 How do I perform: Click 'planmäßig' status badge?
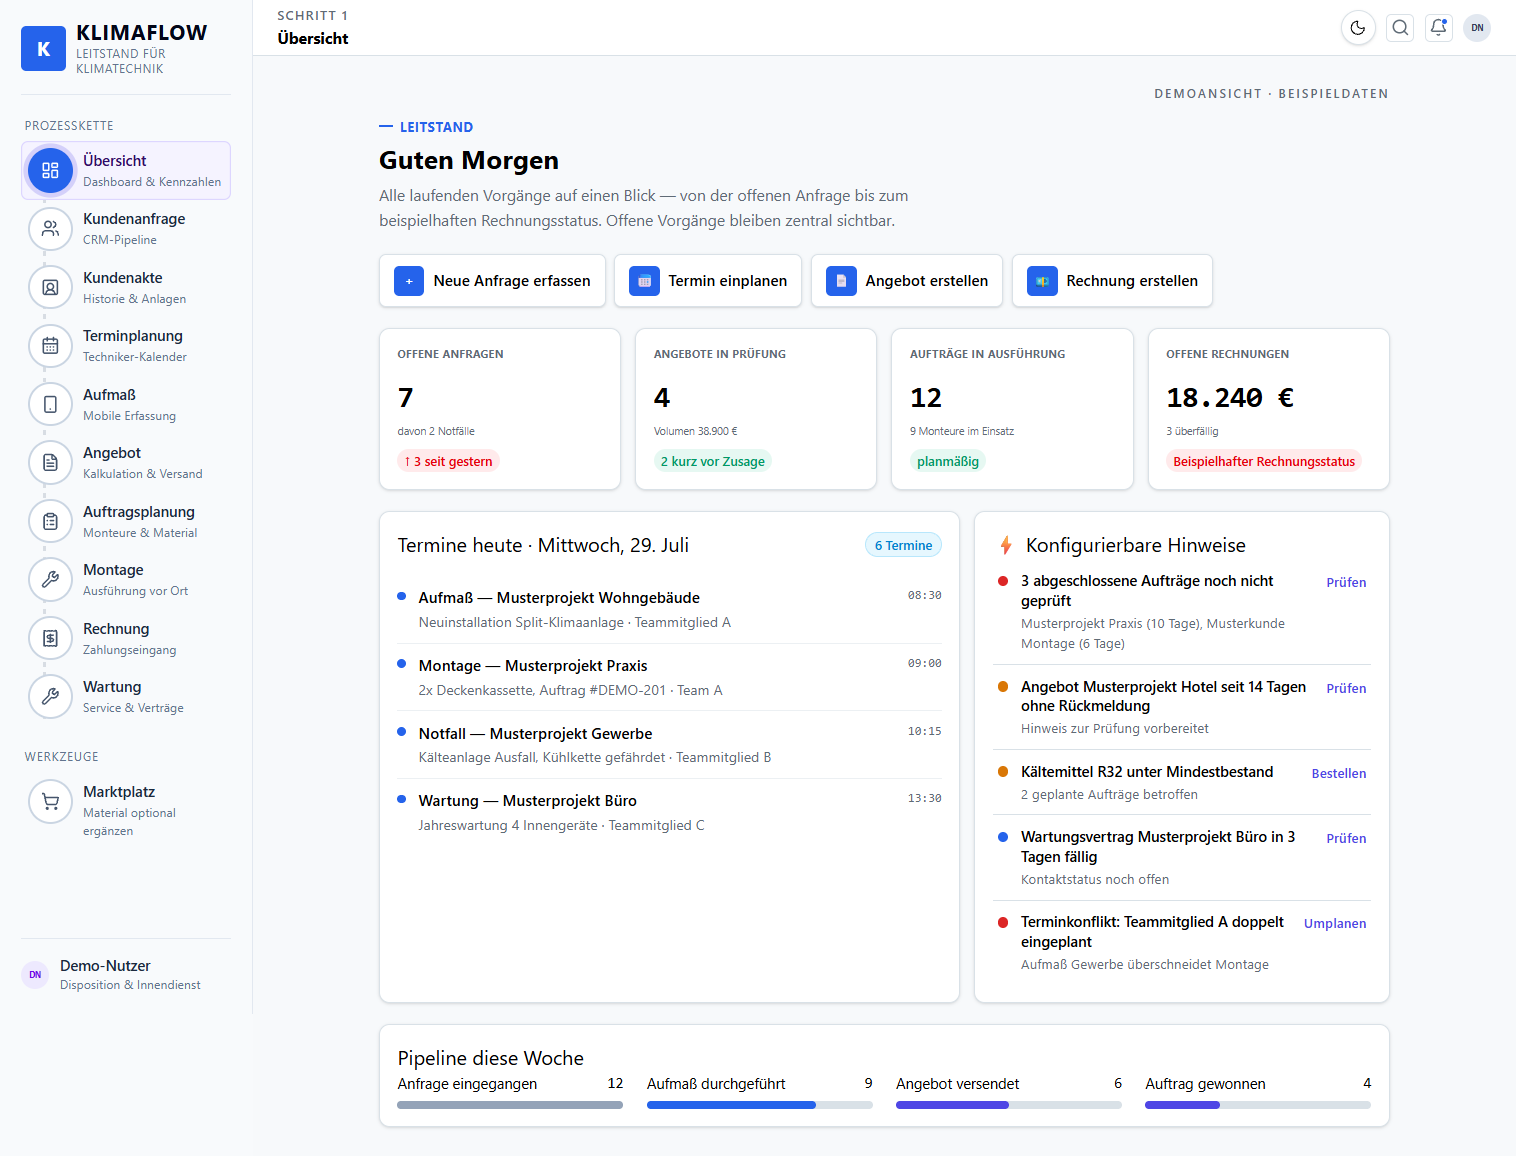948,461
